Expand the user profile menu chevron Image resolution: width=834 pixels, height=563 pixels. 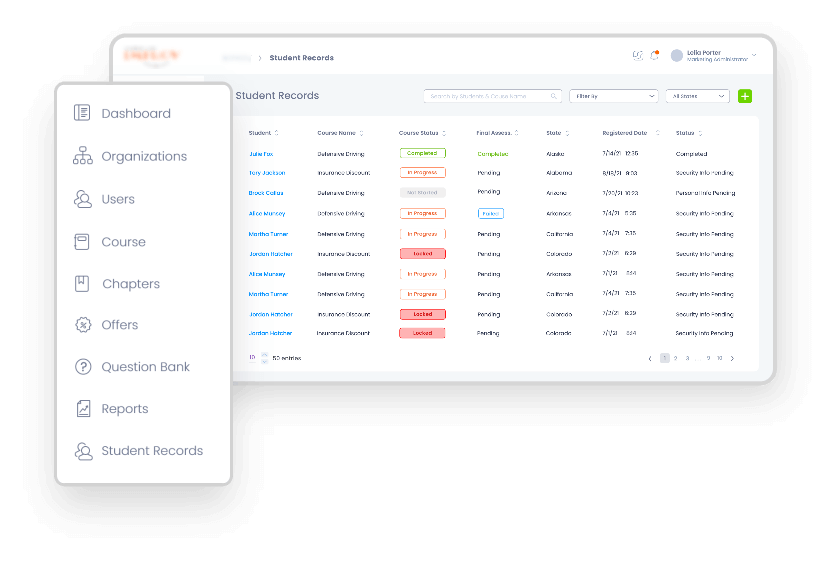(x=754, y=55)
